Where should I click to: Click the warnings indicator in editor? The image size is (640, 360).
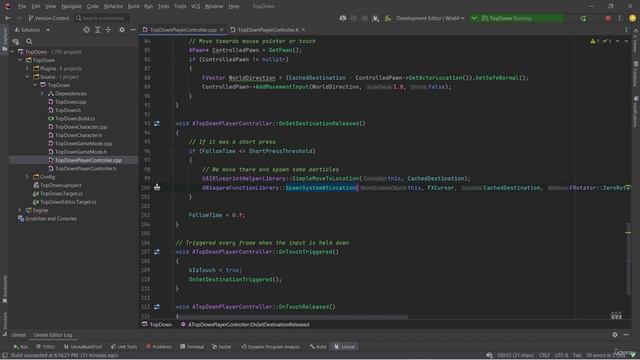coord(595,41)
